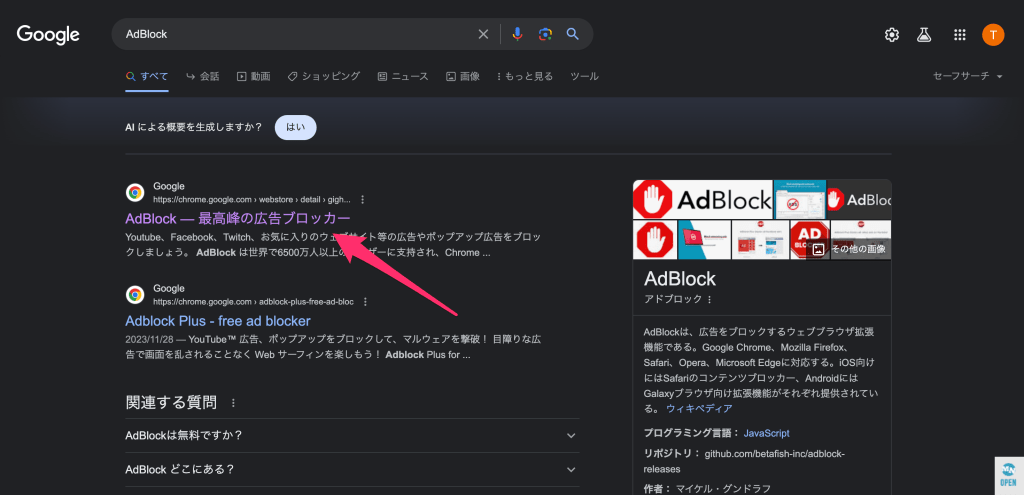The image size is (1024, 495).
Task: Switch to the 画像 tab
Action: click(x=463, y=76)
